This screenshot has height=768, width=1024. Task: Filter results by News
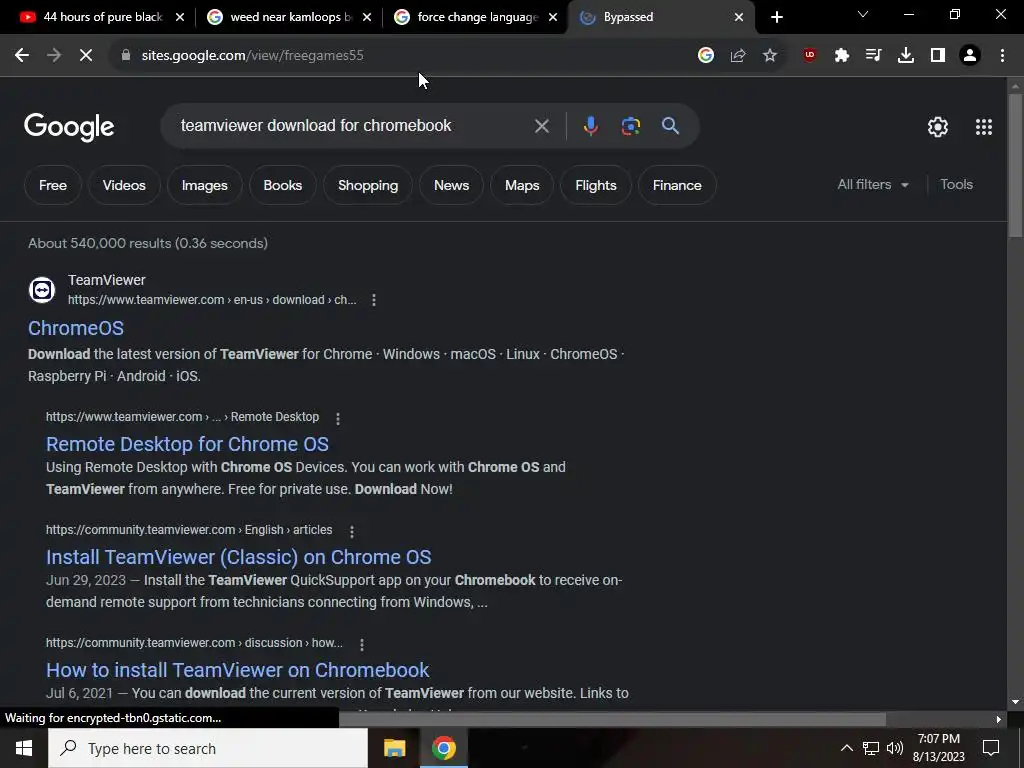click(x=451, y=185)
